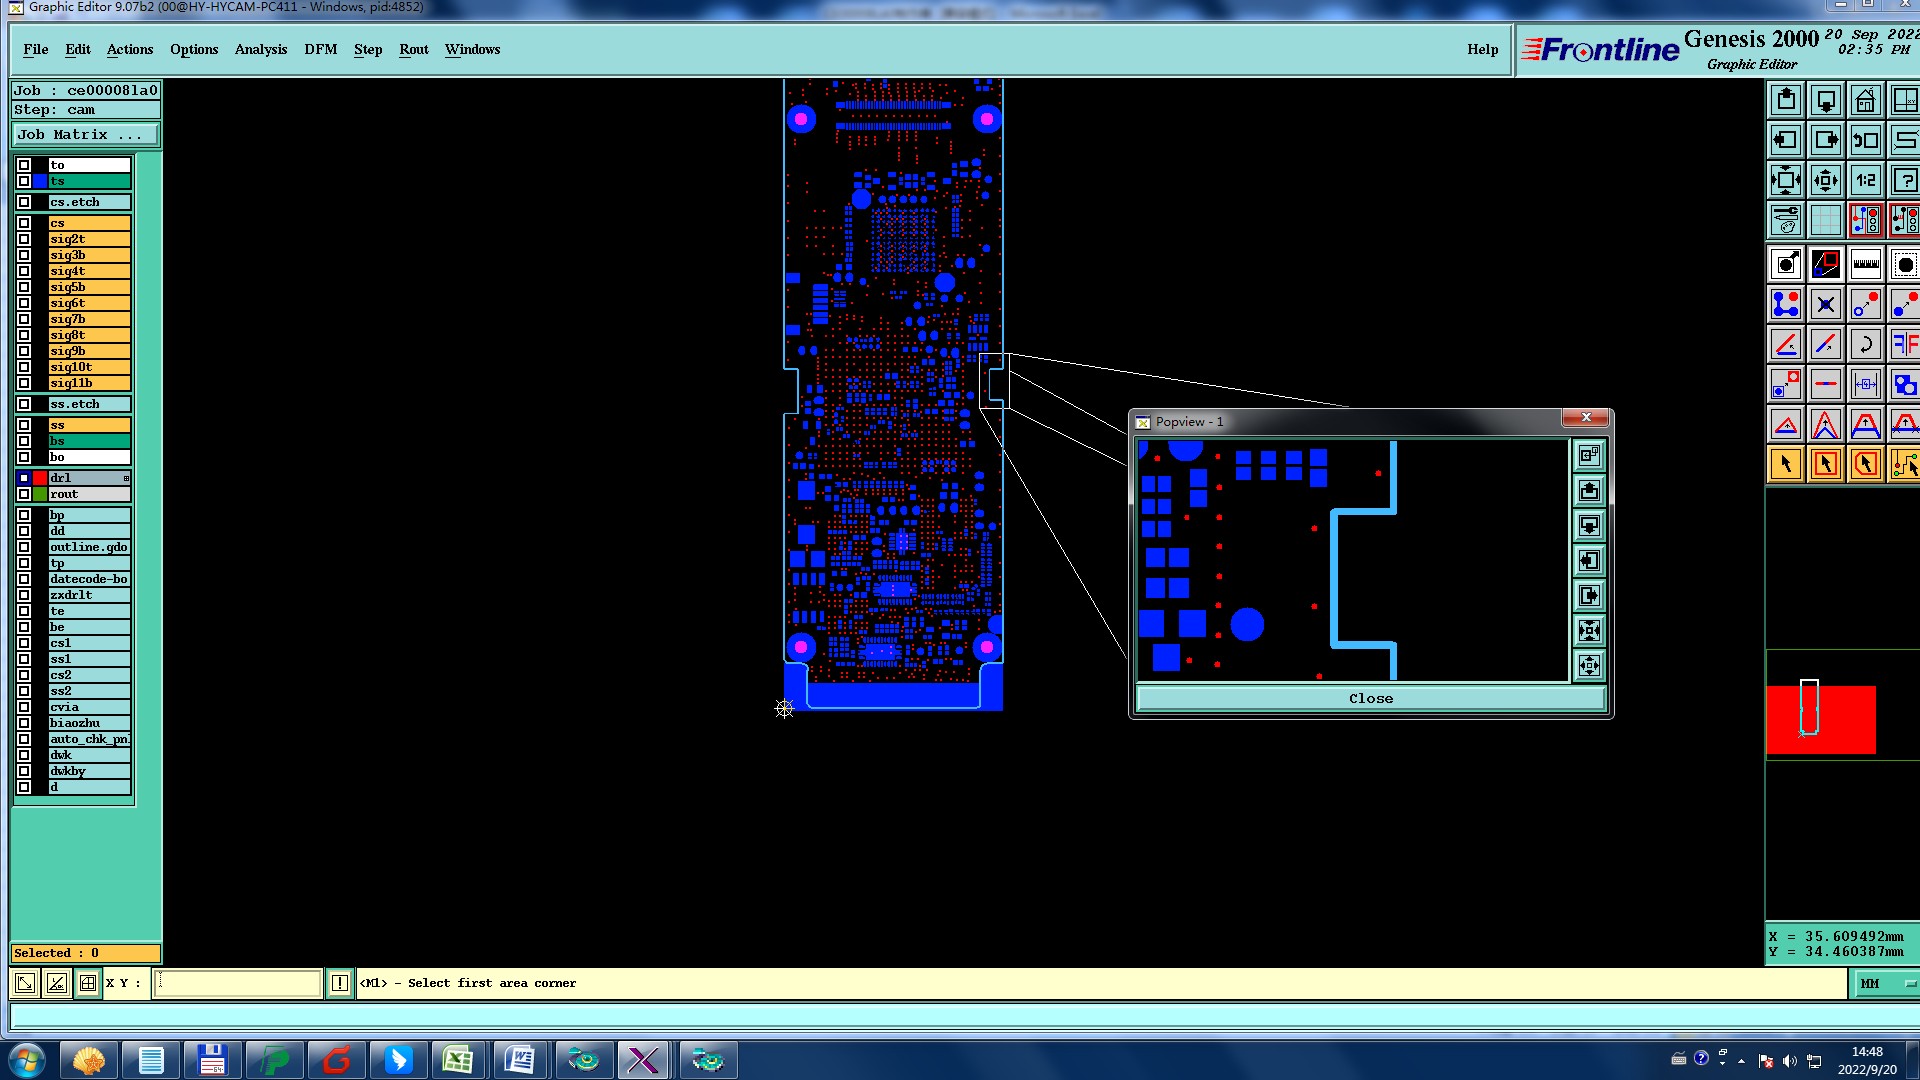Enable the outline.gdo layer checkbox

(24, 547)
